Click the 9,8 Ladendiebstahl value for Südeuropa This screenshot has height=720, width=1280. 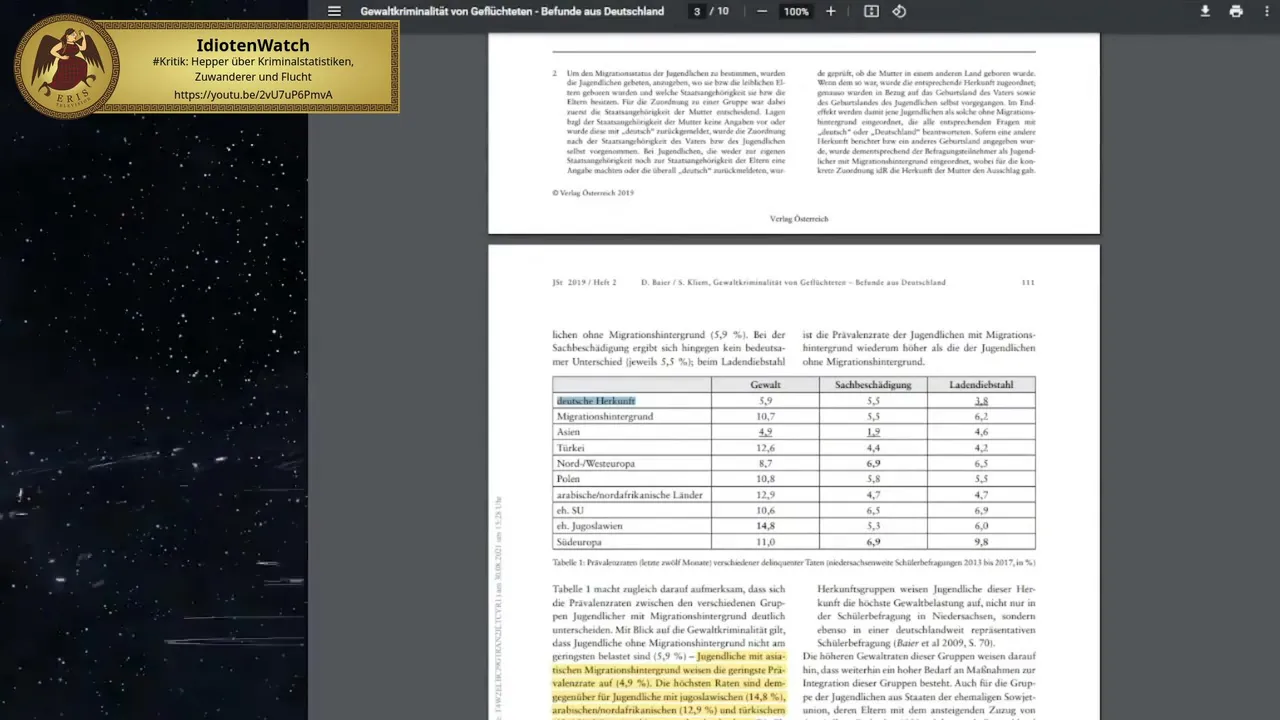pos(981,542)
